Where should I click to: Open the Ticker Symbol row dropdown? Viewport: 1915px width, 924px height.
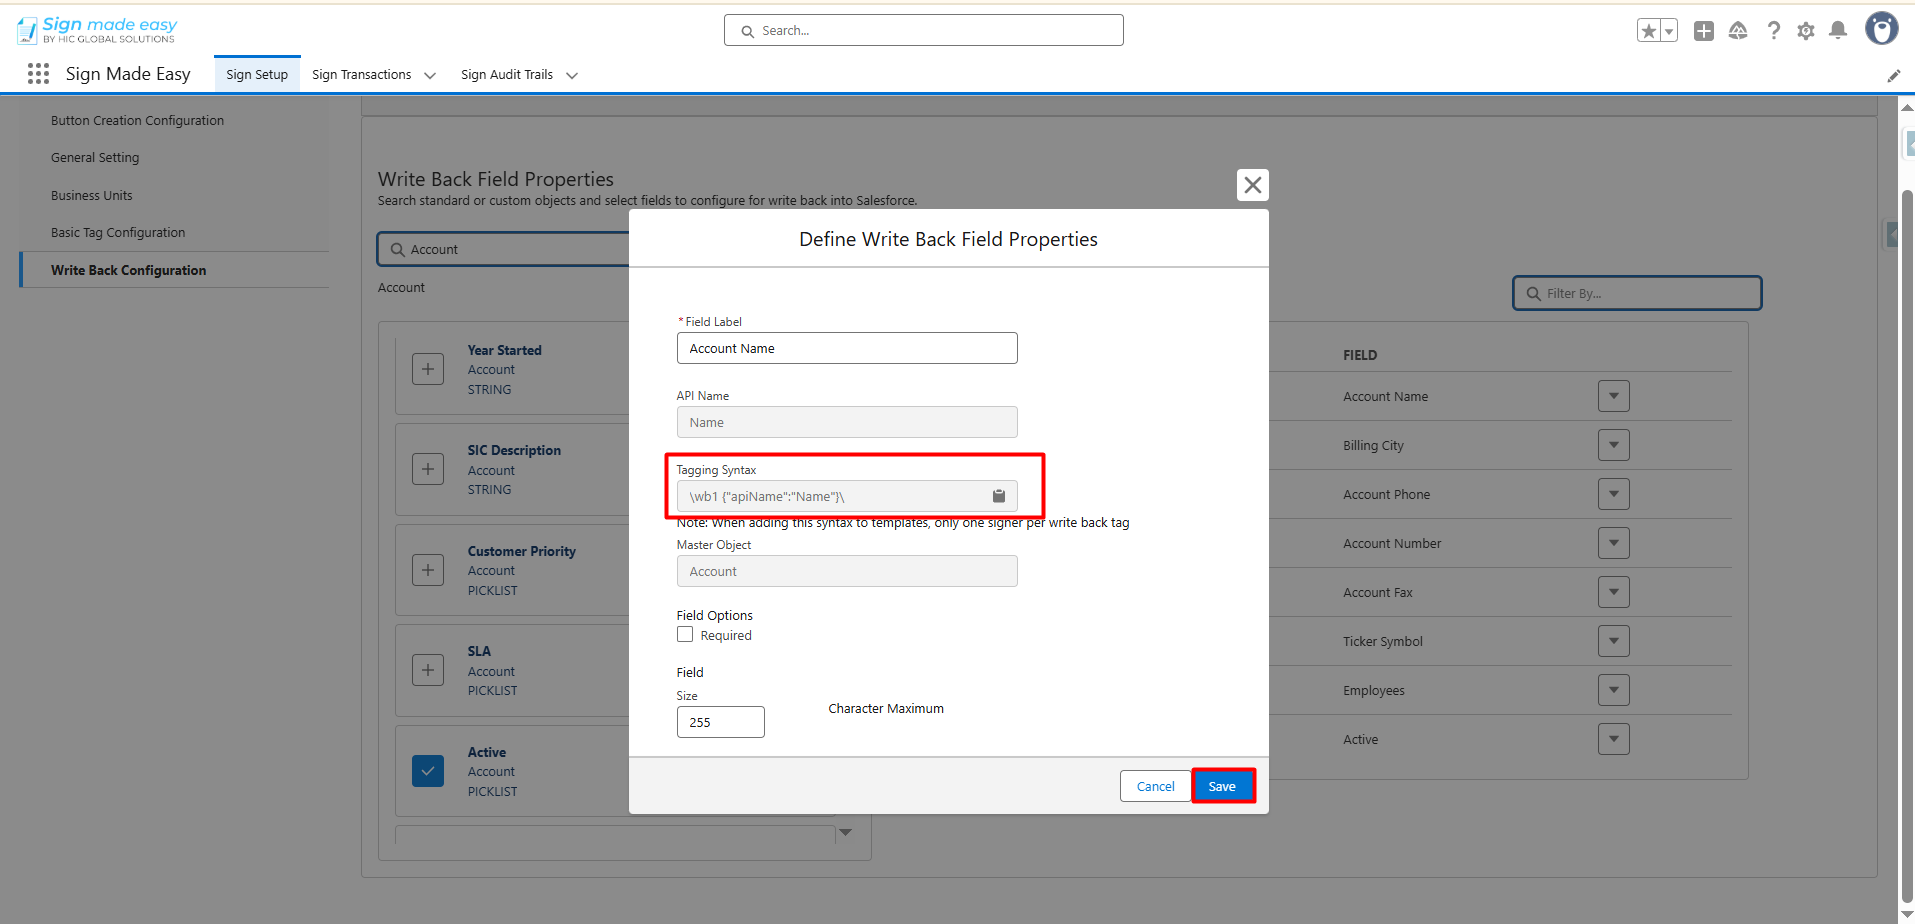[1613, 642]
